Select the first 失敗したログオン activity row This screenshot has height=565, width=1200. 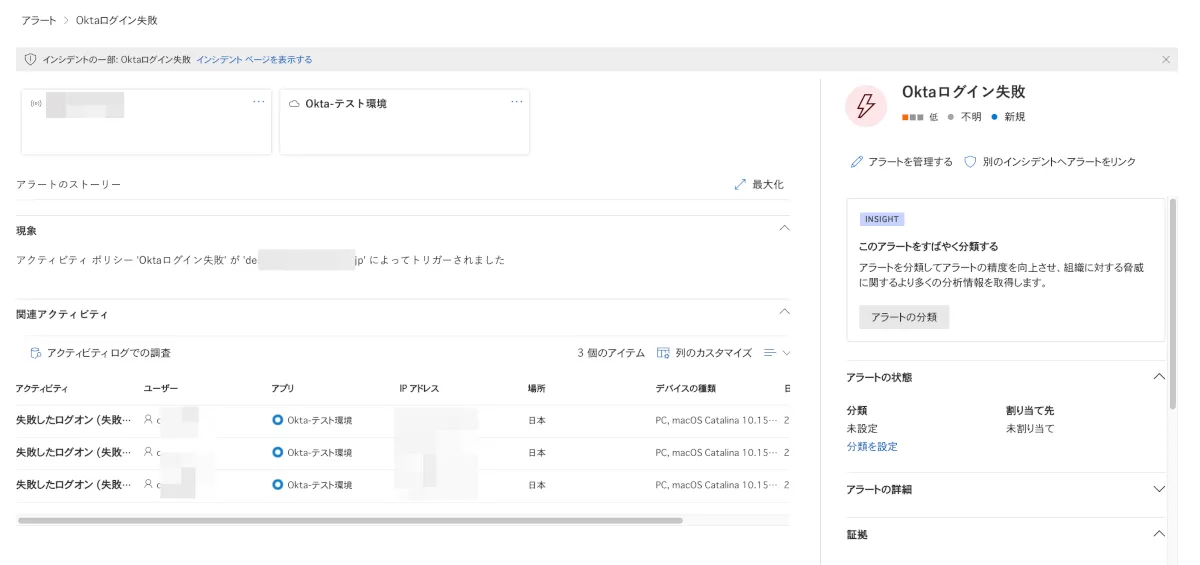click(74, 421)
